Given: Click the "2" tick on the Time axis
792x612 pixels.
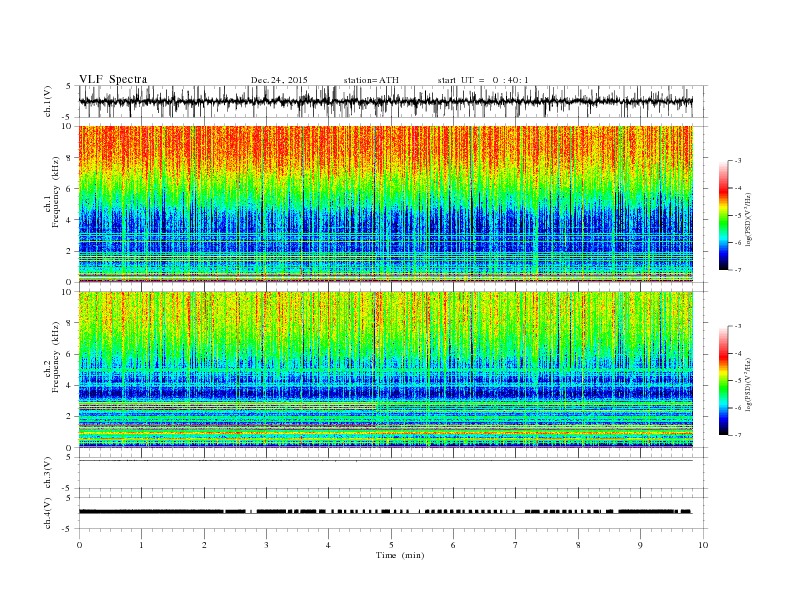Looking at the screenshot, I should 204,545.
